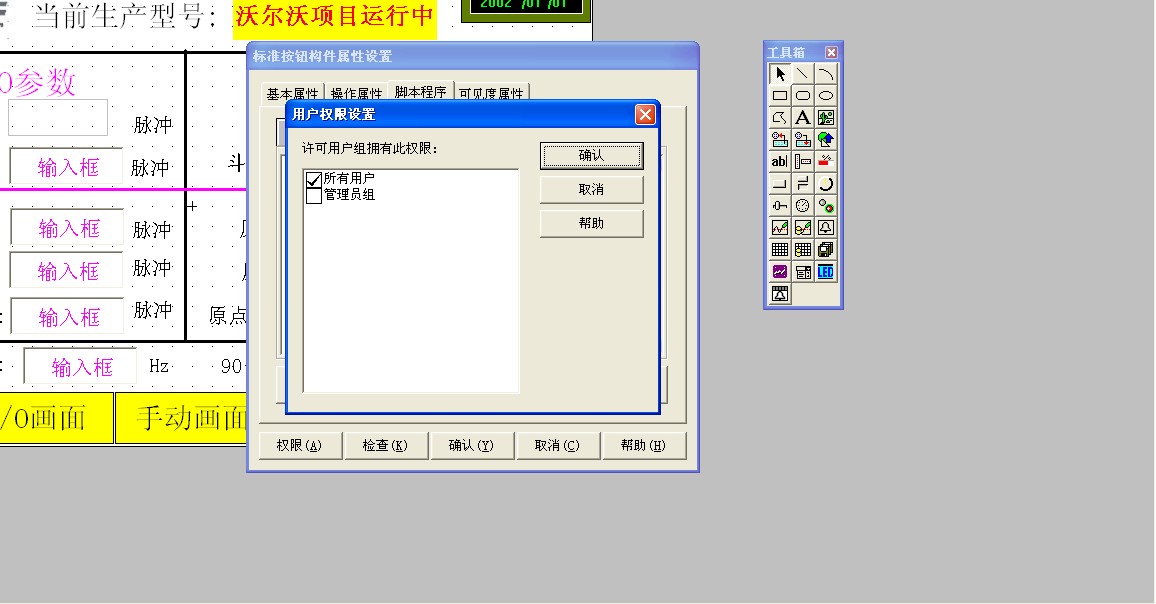This screenshot has width=1156, height=604.
Task: Pick the rectangle shape tool
Action: click(x=780, y=96)
